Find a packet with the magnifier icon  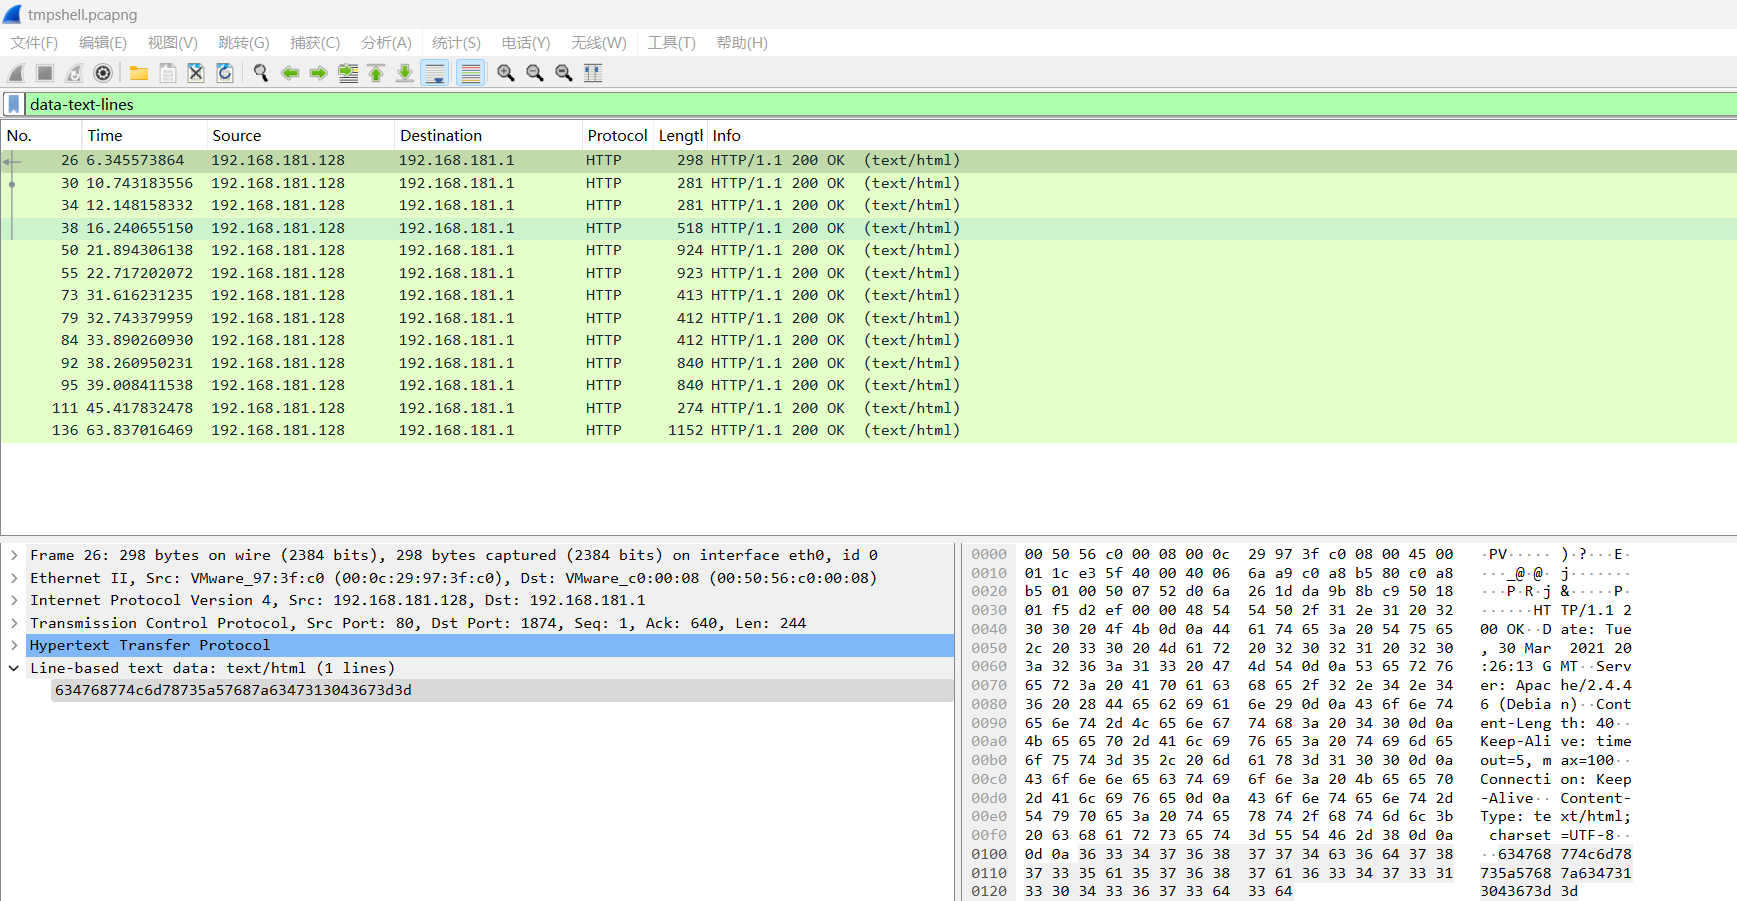(261, 73)
